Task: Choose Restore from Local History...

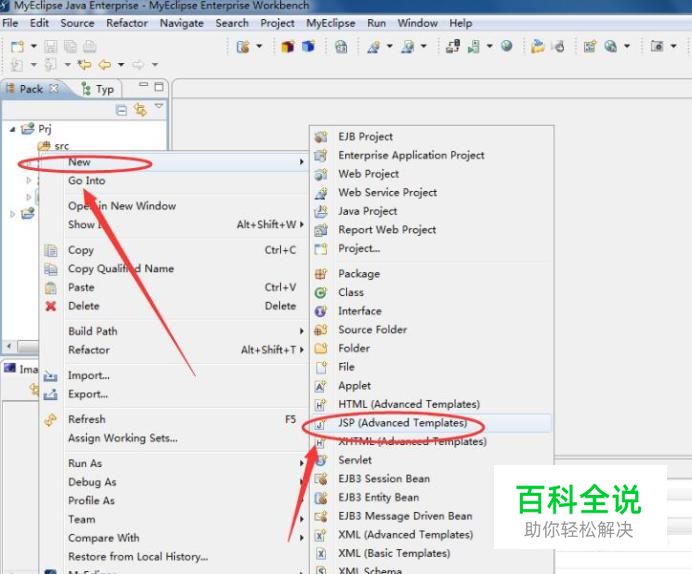Action: tap(174, 556)
